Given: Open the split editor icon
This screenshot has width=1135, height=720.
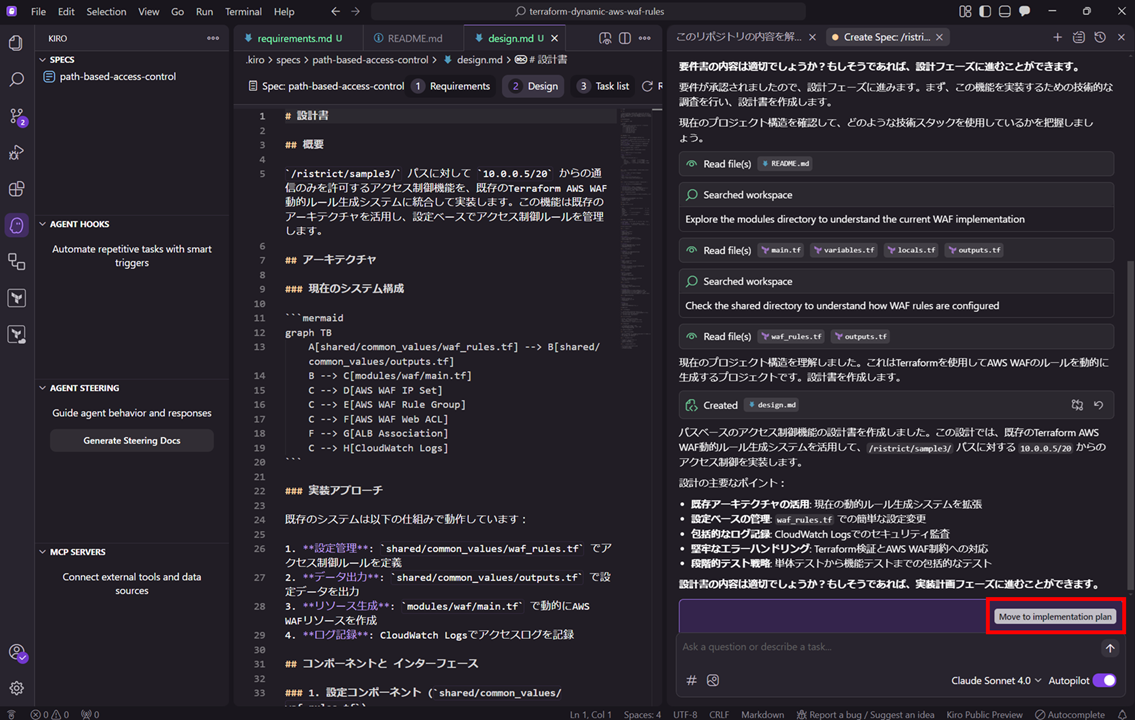Looking at the screenshot, I should pyautogui.click(x=625, y=38).
